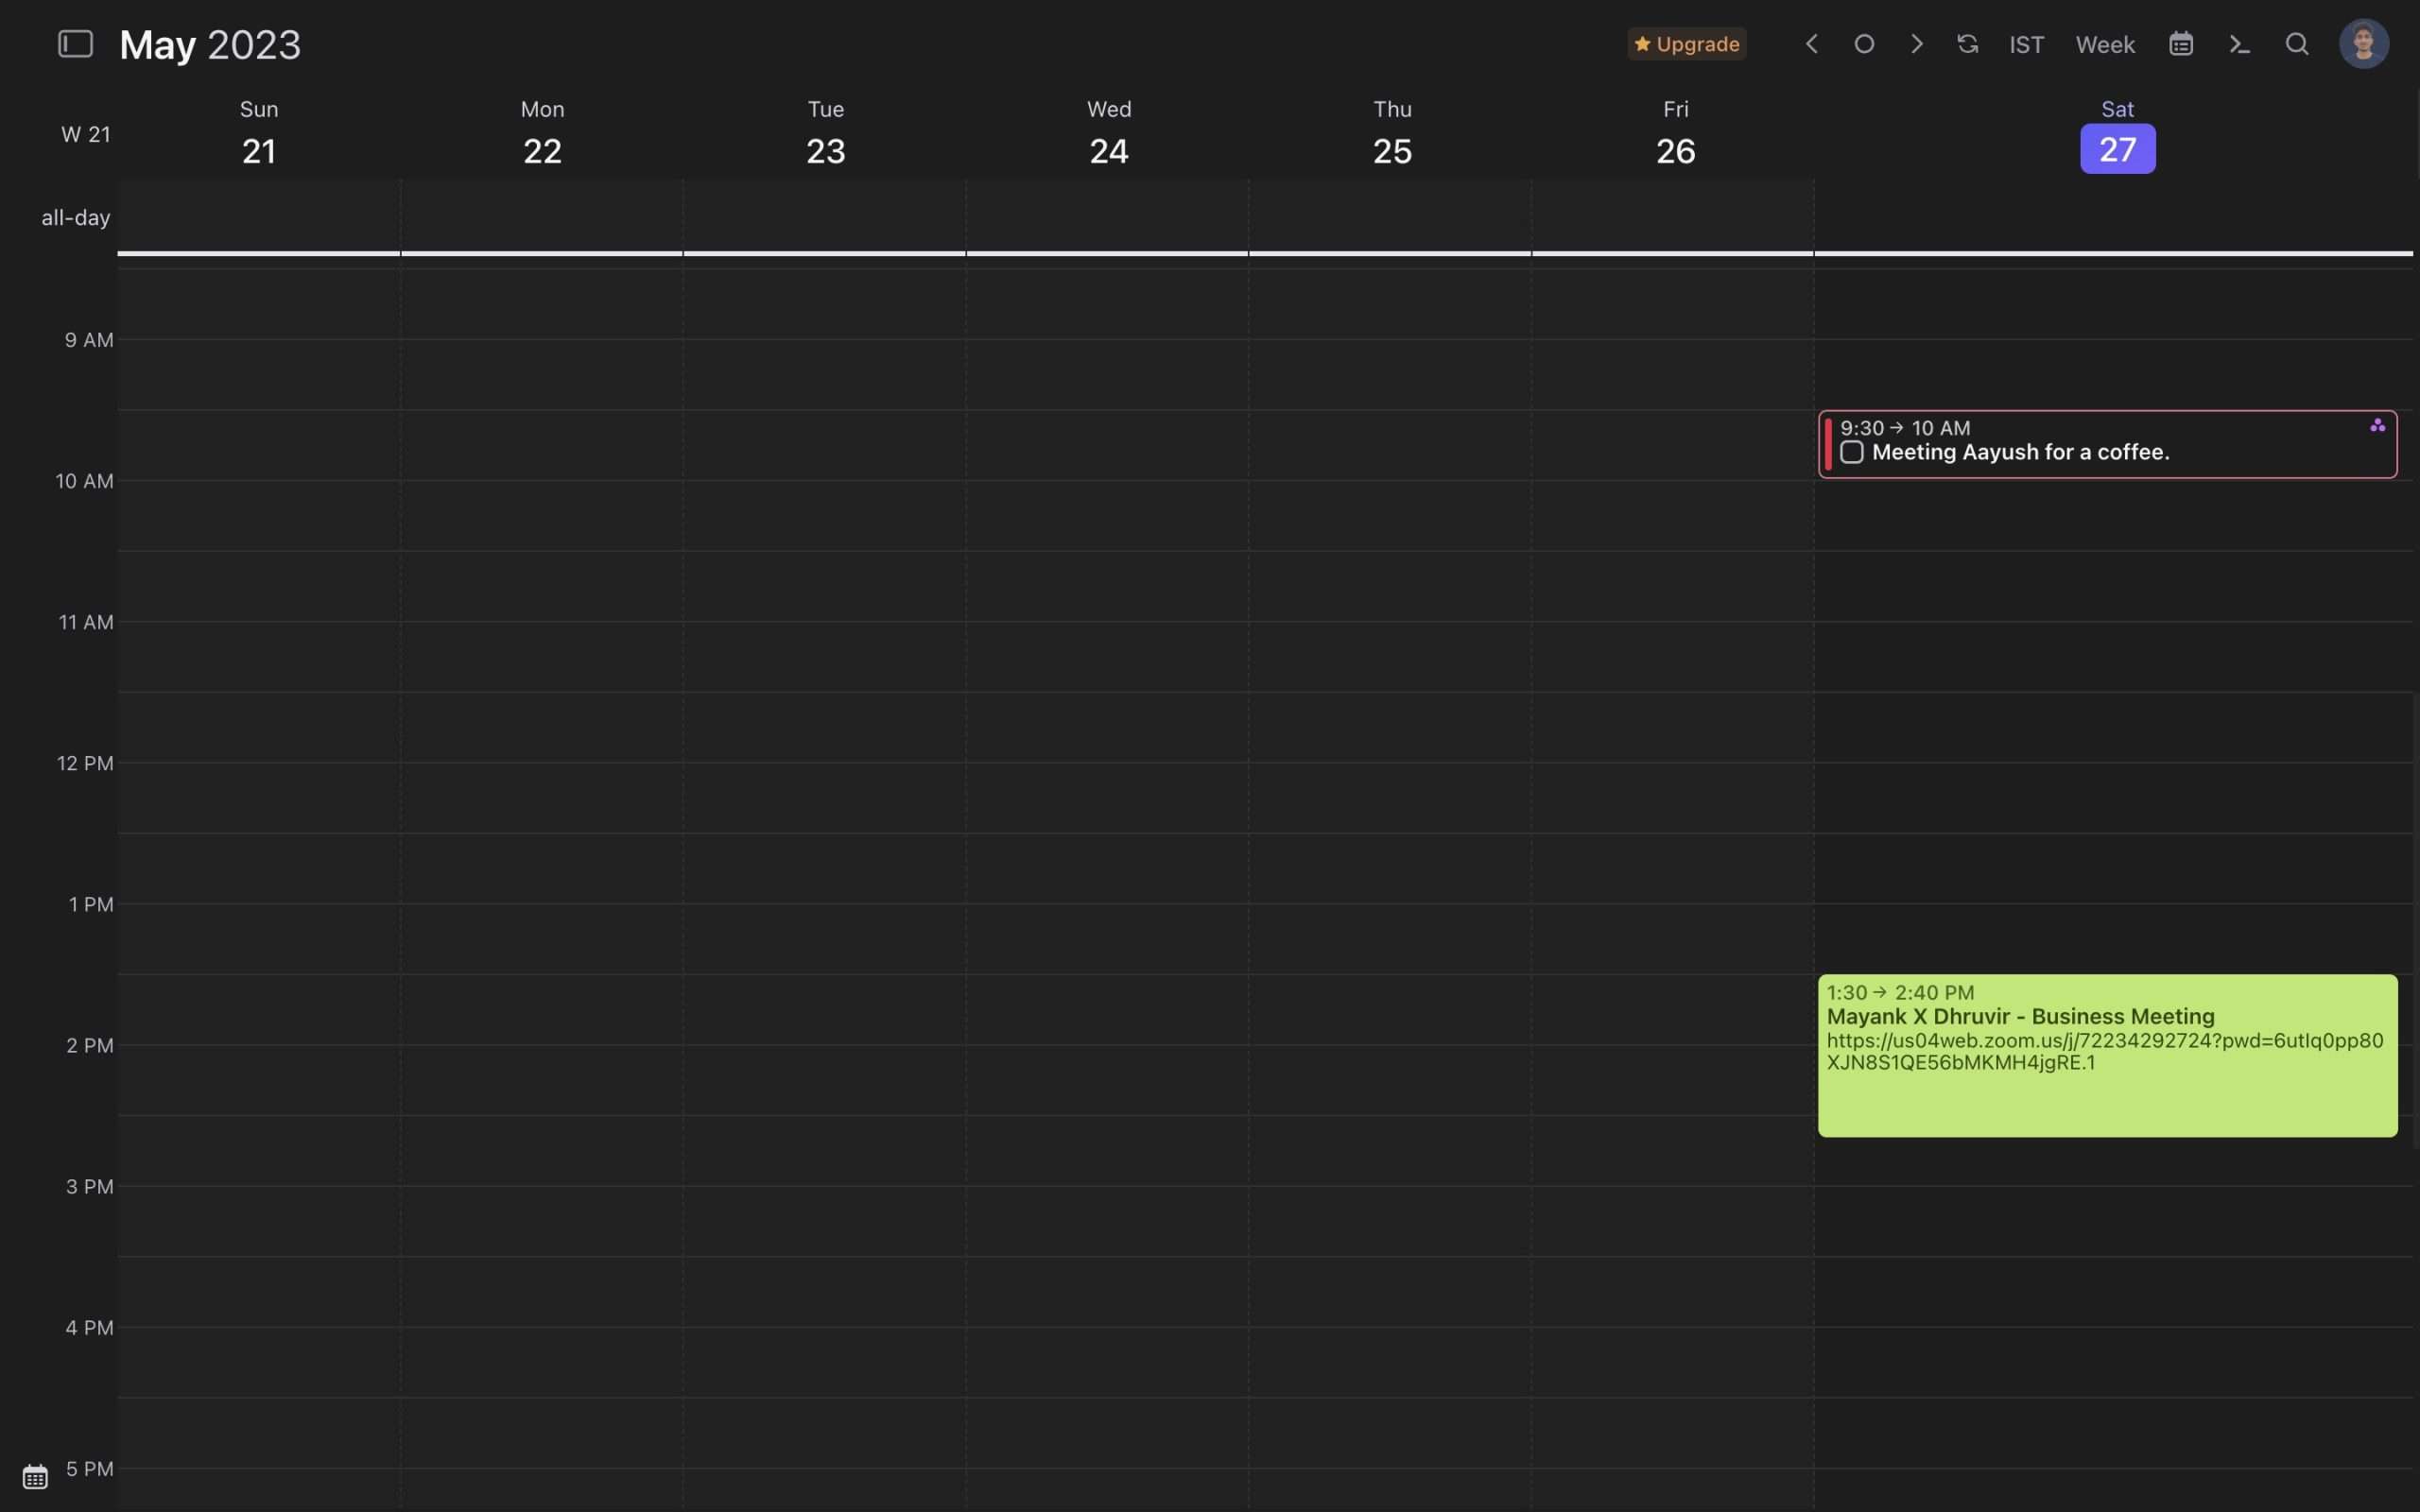Jump to today with the circle icon
This screenshot has width=2420, height=1512.
tap(1864, 44)
